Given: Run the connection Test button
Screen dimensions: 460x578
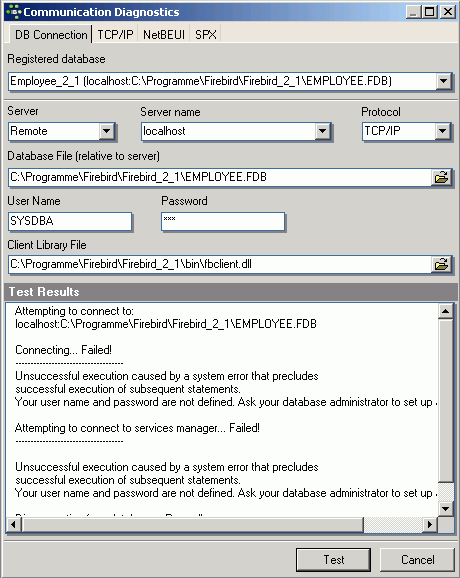Looking at the screenshot, I should [334, 560].
